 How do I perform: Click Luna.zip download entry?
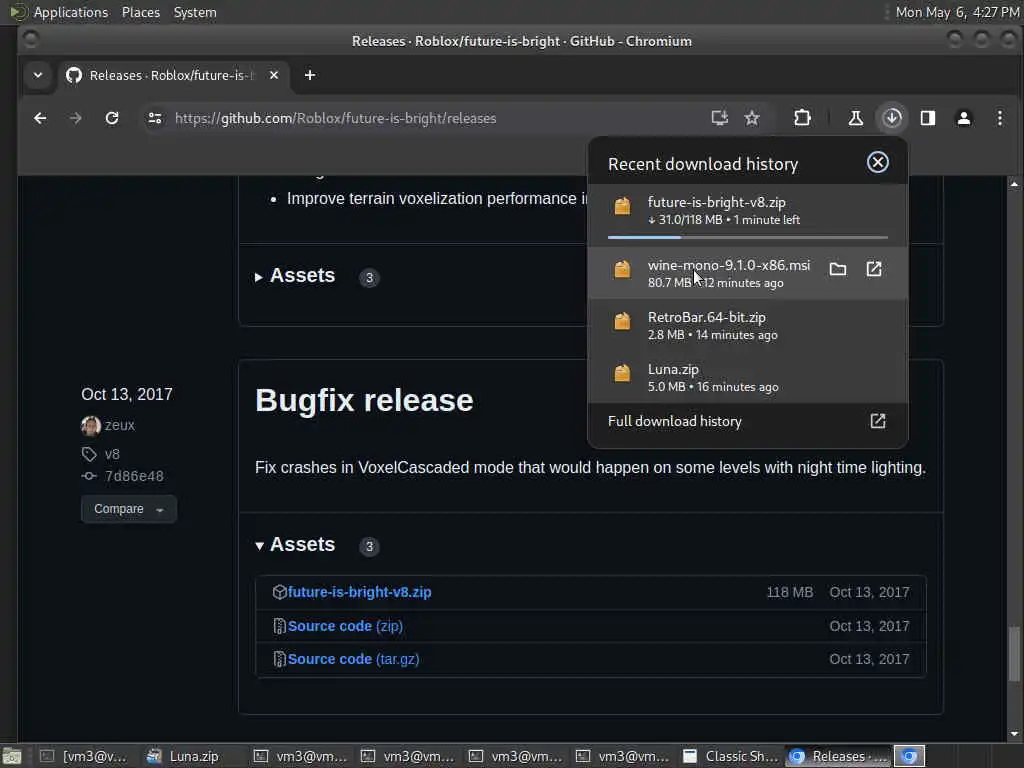point(748,377)
